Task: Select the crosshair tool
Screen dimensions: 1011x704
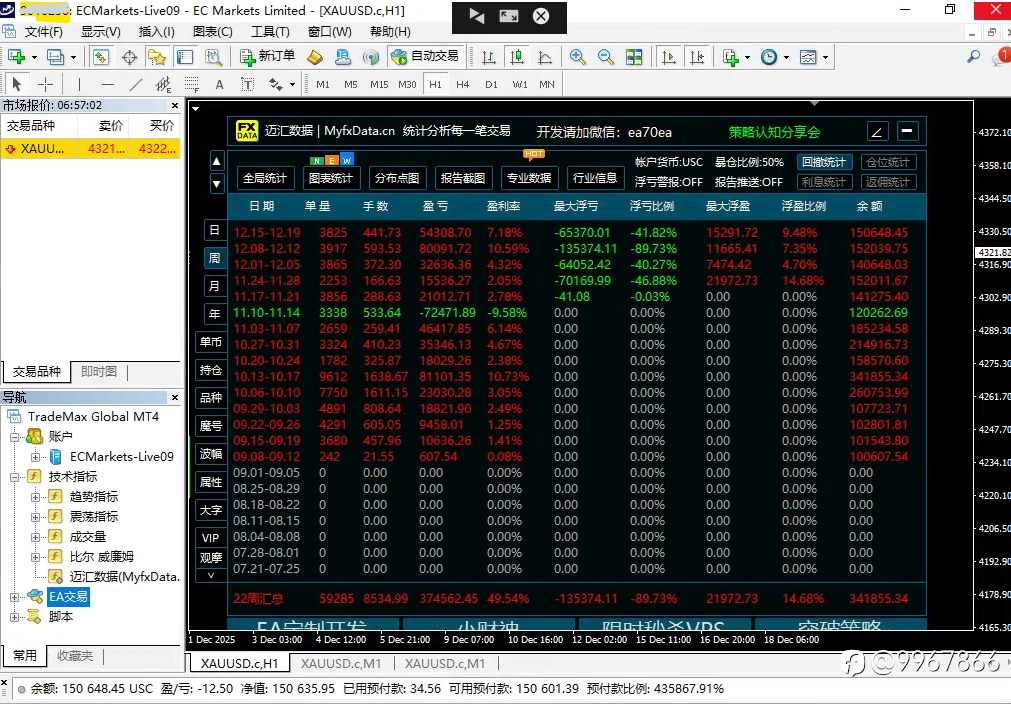Action: point(45,84)
